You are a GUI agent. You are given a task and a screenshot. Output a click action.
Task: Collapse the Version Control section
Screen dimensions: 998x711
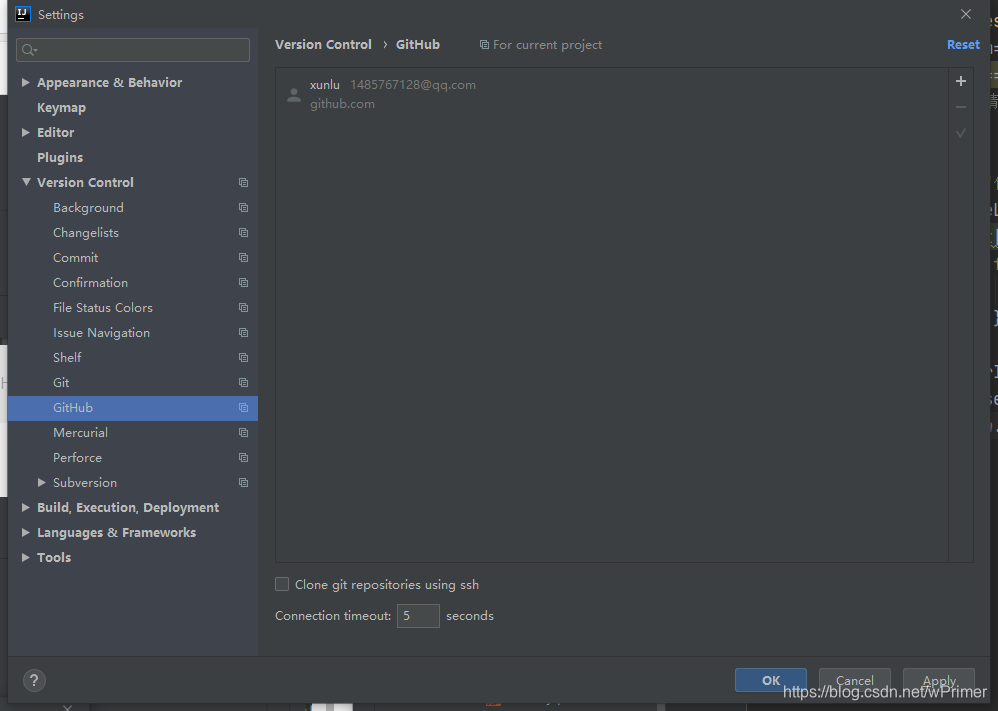click(x=26, y=182)
